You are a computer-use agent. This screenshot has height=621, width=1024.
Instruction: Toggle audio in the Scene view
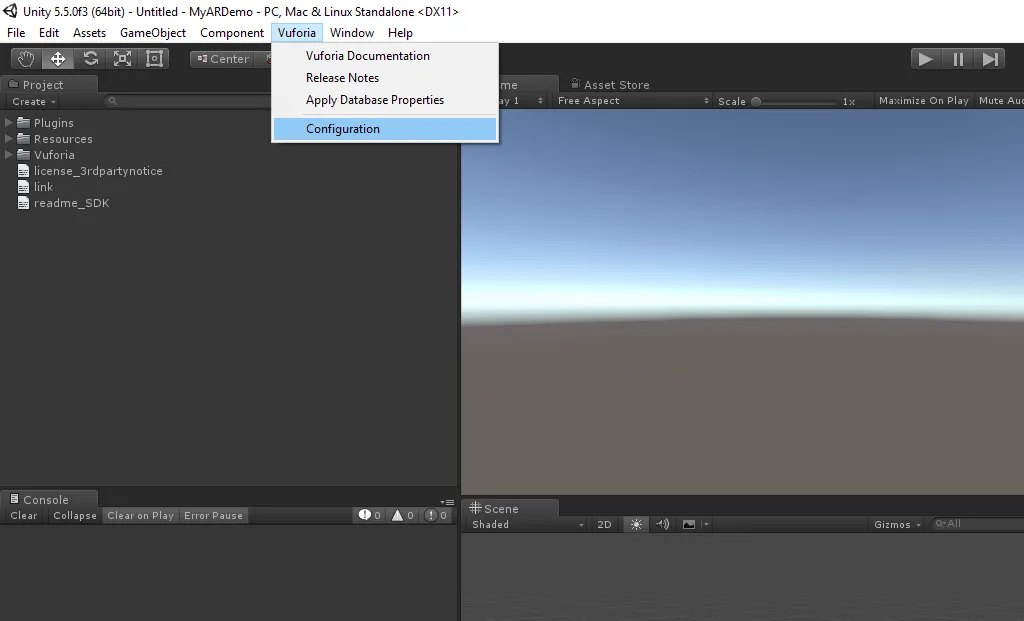pos(664,523)
